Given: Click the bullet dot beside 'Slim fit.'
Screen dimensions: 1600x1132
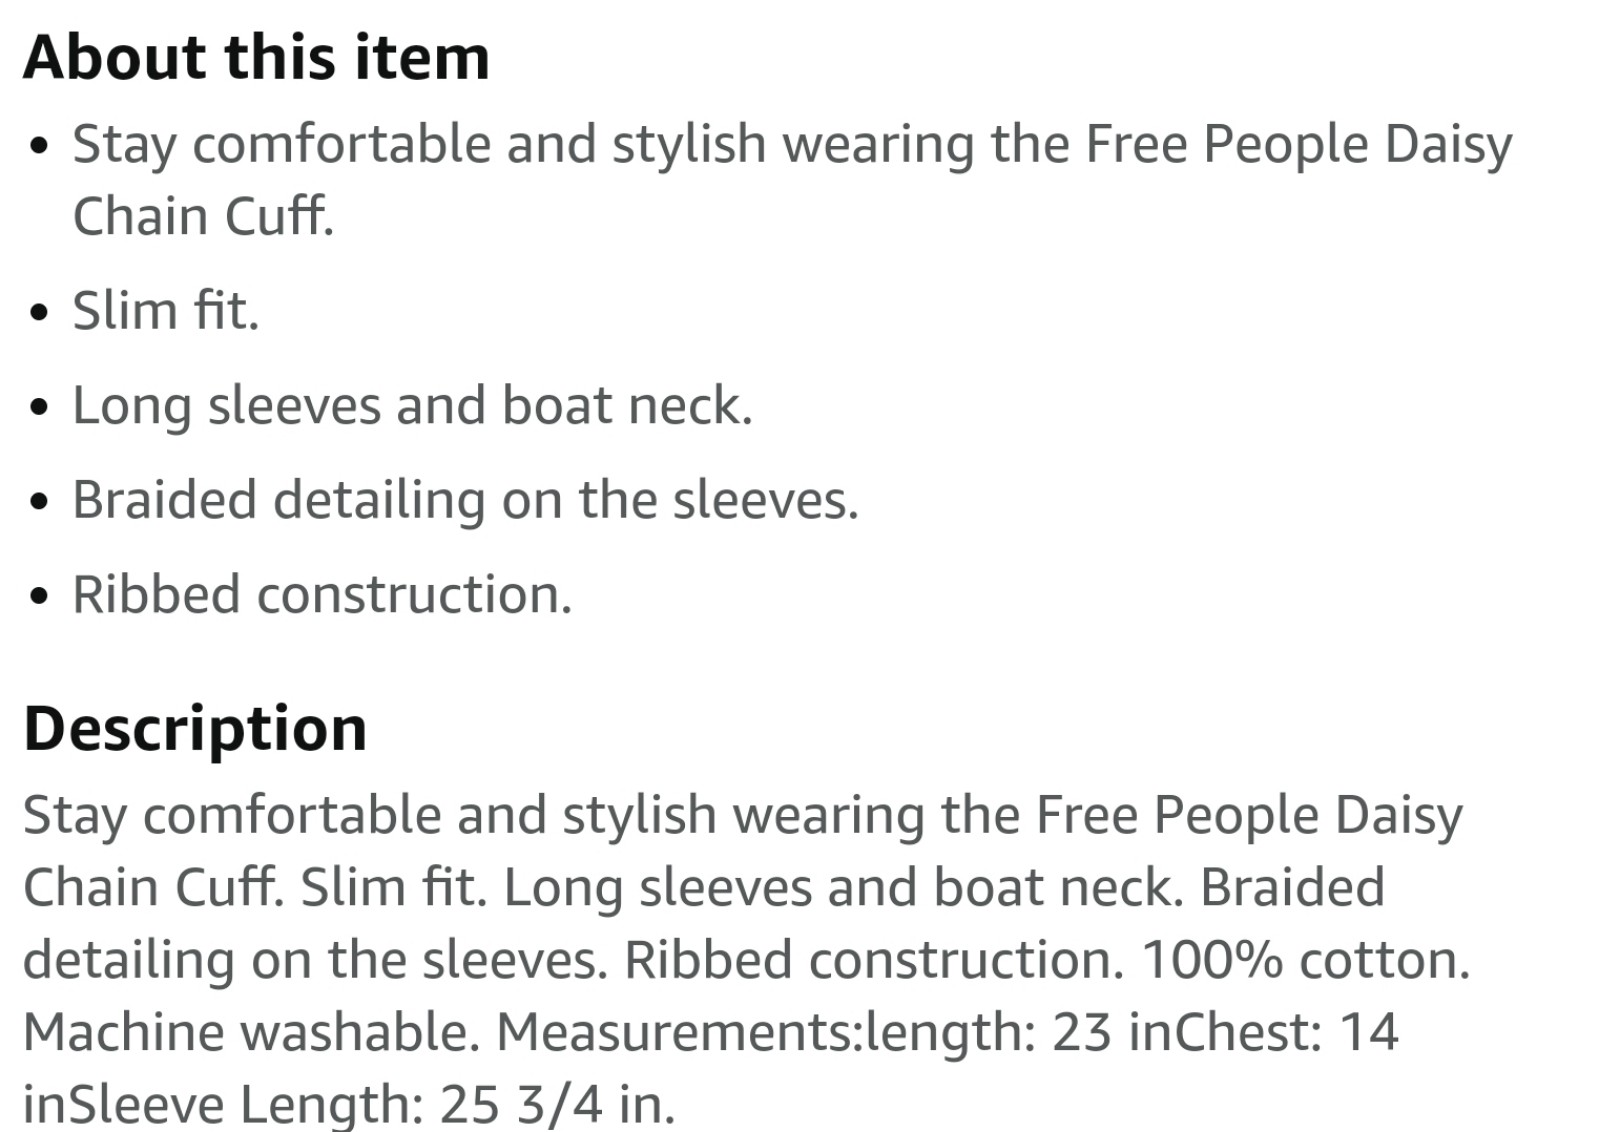Looking at the screenshot, I should click(x=39, y=313).
